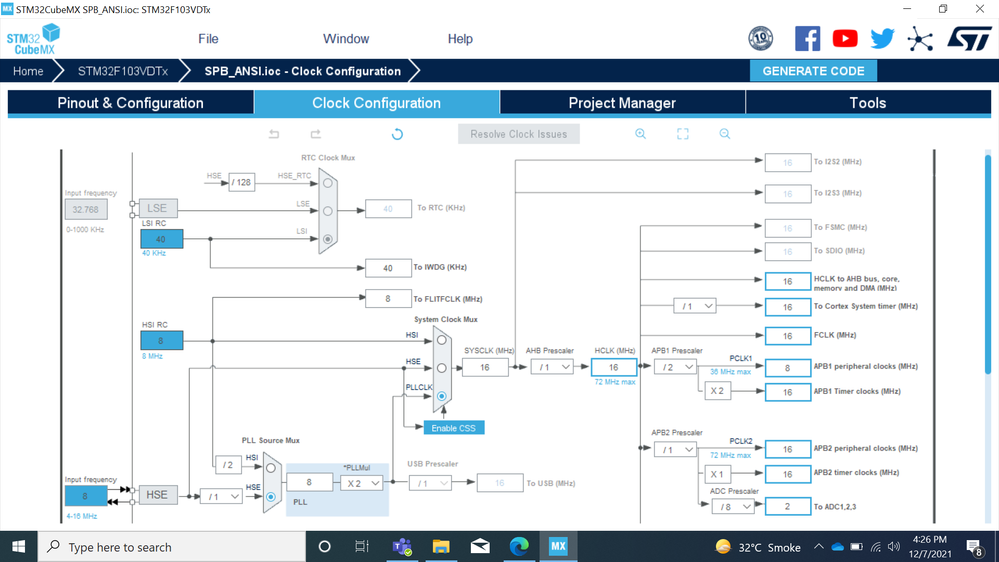This screenshot has width=999, height=562.
Task: Open the ST Twitter icon
Action: (882, 39)
